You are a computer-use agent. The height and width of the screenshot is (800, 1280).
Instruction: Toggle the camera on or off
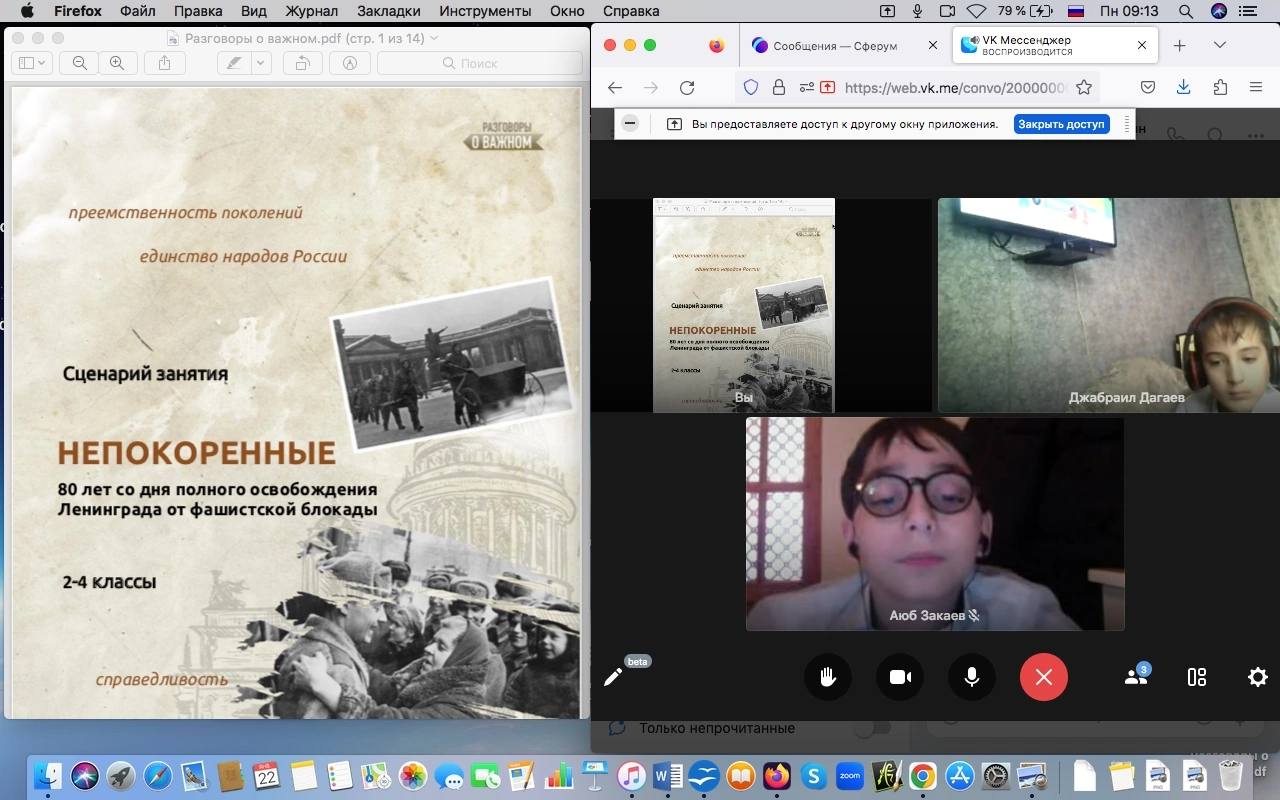pos(900,677)
